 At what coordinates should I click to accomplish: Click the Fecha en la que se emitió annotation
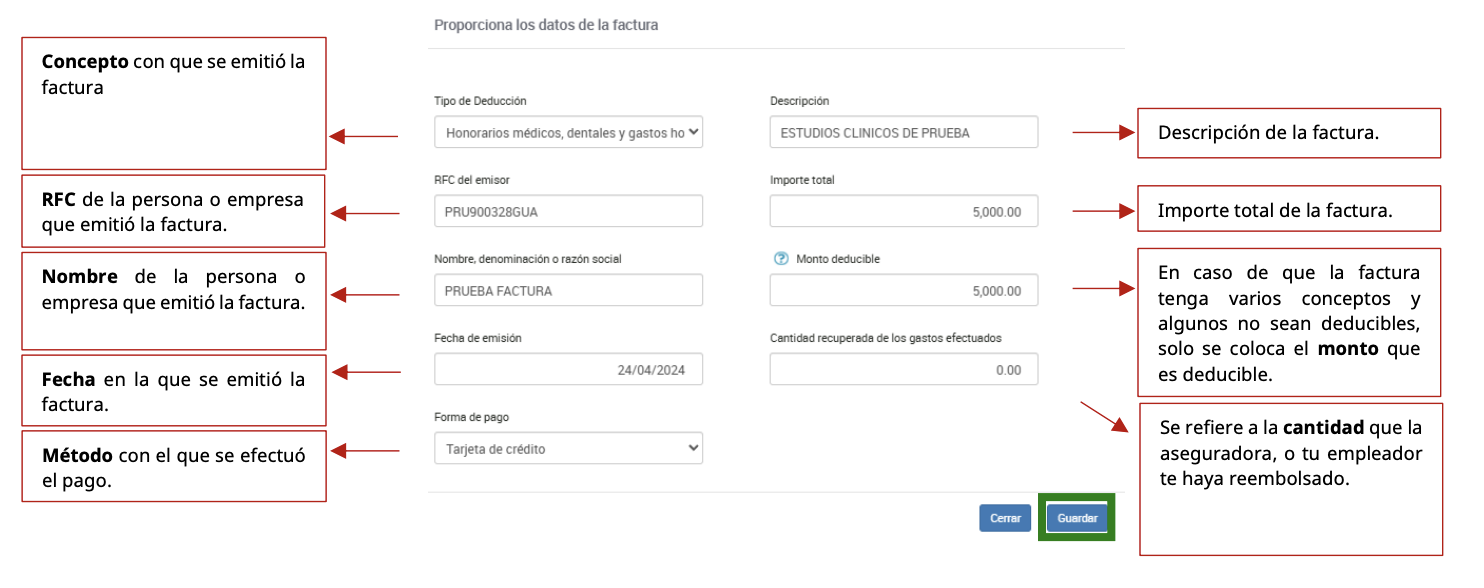174,390
